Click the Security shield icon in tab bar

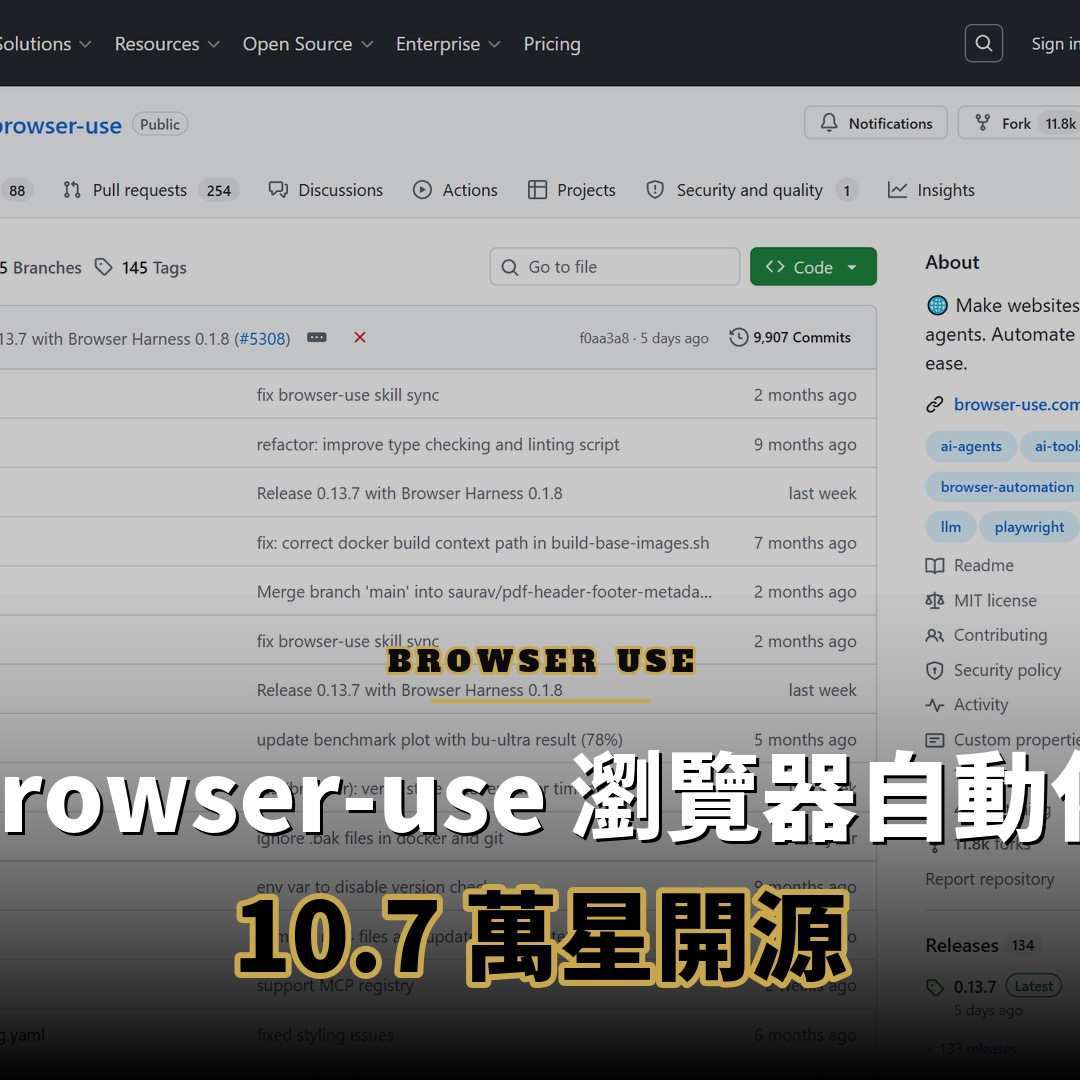[655, 189]
